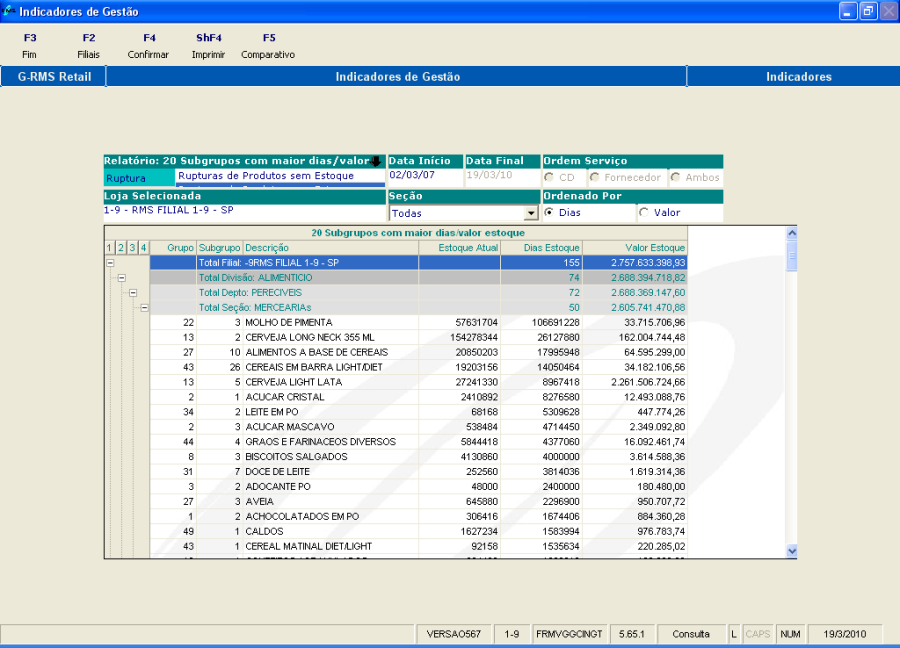Select Dias ordering radio button
900x648 pixels.
(549, 212)
